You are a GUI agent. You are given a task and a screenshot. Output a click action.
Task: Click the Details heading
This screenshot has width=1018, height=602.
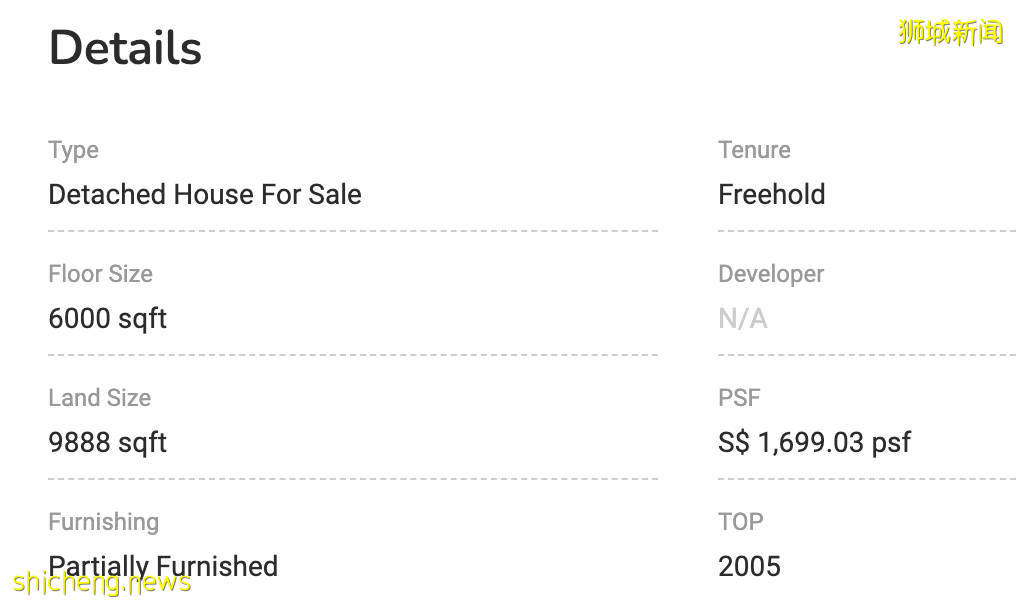[x=125, y=48]
